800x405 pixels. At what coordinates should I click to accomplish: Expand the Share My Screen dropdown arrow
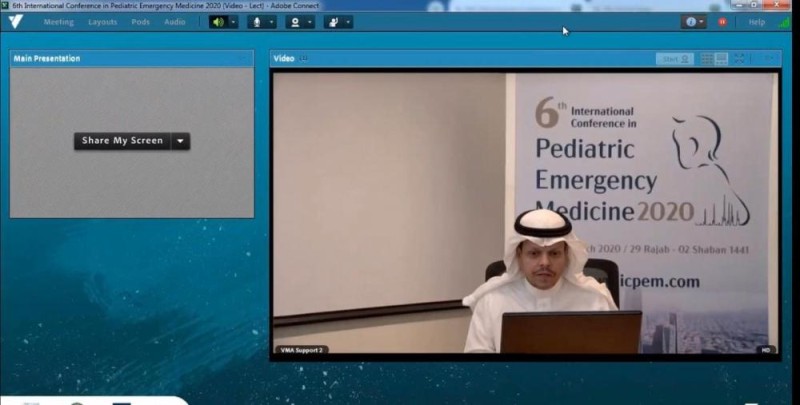(x=180, y=141)
